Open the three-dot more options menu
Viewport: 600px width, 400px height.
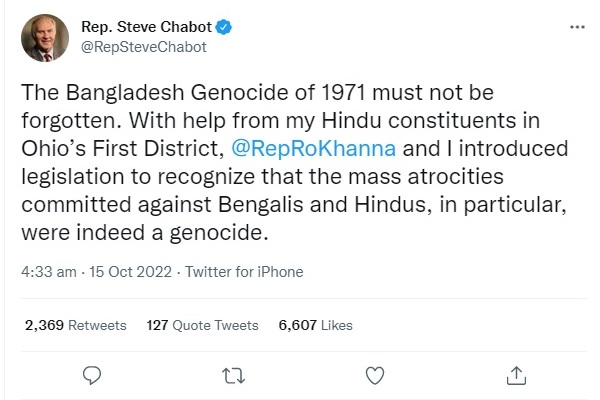576,27
